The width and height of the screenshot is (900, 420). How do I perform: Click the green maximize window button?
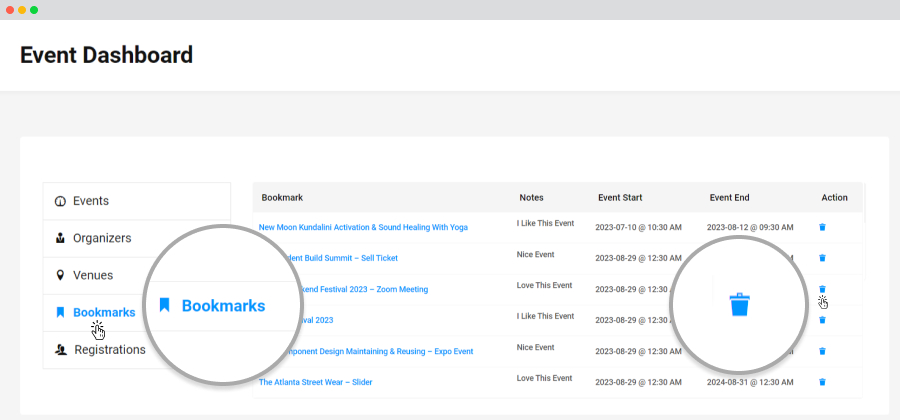34,10
